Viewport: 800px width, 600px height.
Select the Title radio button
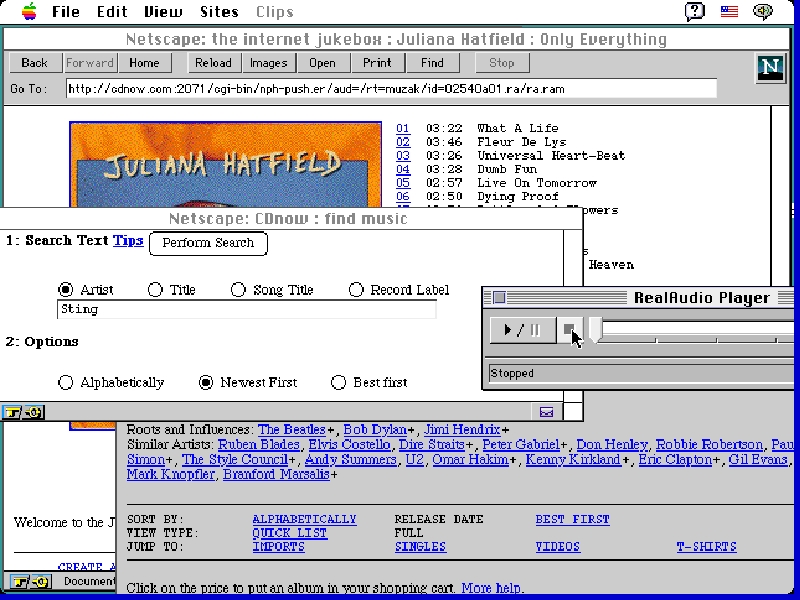[155, 290]
